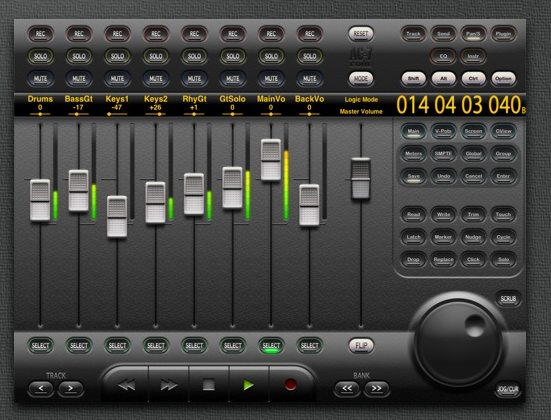
Task: Toggle the SMPTE display button
Action: tap(443, 154)
